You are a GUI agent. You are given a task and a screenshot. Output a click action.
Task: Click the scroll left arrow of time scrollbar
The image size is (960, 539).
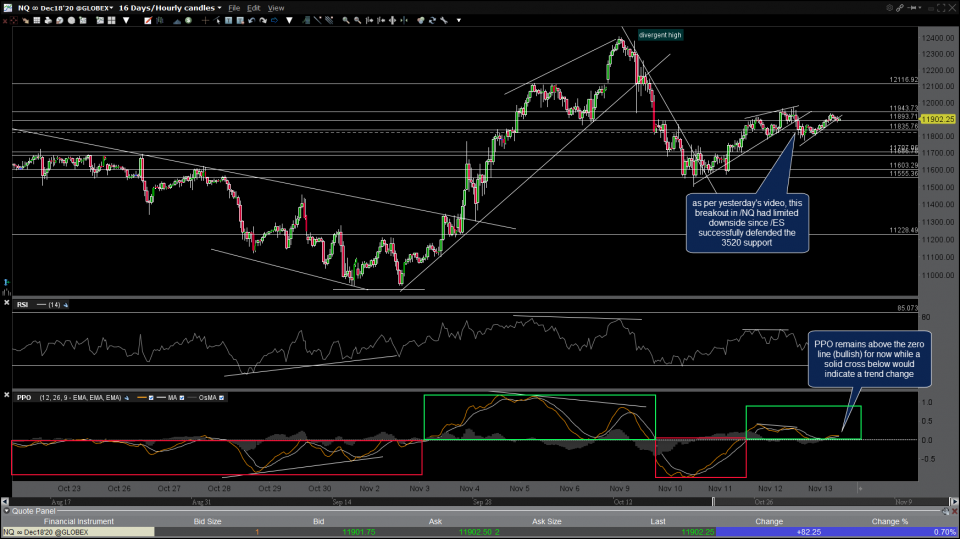[5, 502]
